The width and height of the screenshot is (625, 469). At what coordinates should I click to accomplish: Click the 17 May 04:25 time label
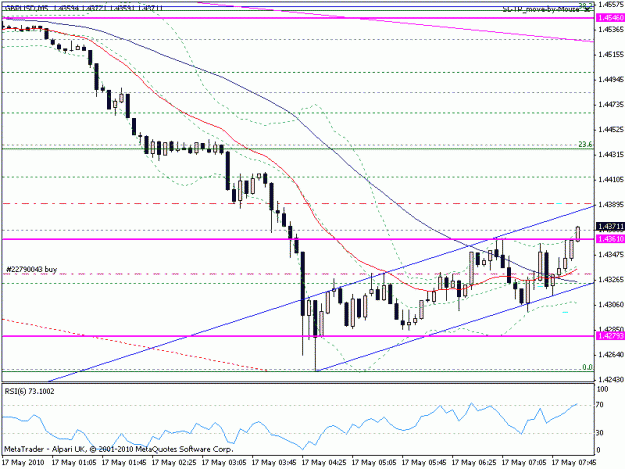pyautogui.click(x=324, y=463)
